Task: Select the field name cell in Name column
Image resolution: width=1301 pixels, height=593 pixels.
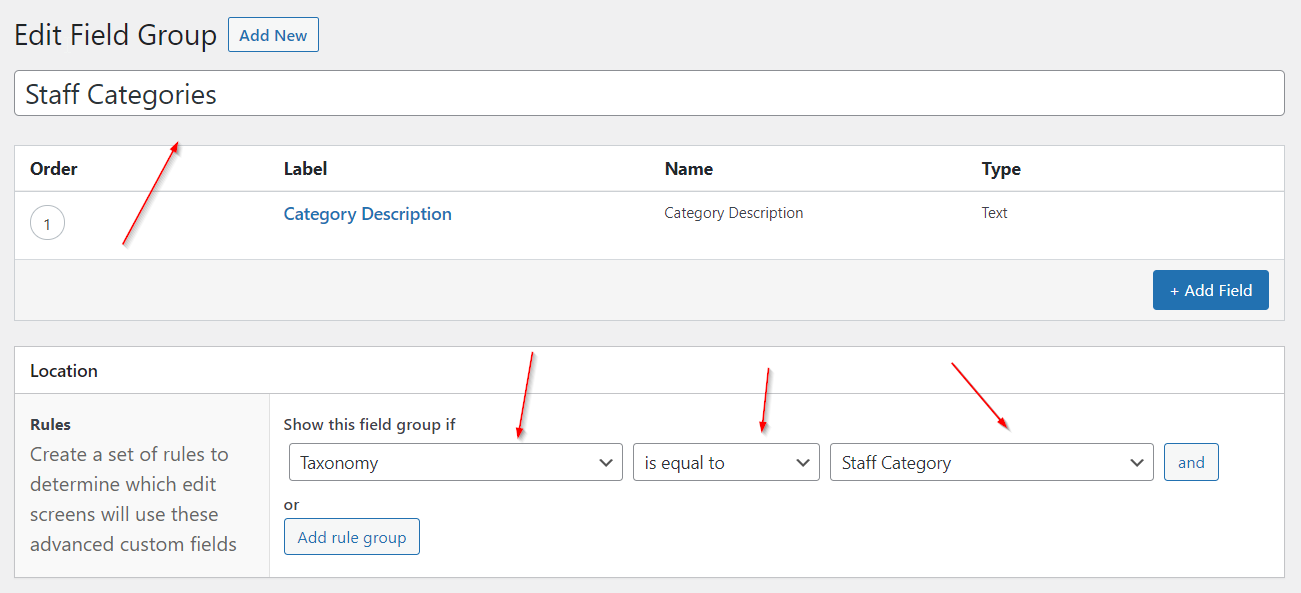Action: [x=733, y=213]
